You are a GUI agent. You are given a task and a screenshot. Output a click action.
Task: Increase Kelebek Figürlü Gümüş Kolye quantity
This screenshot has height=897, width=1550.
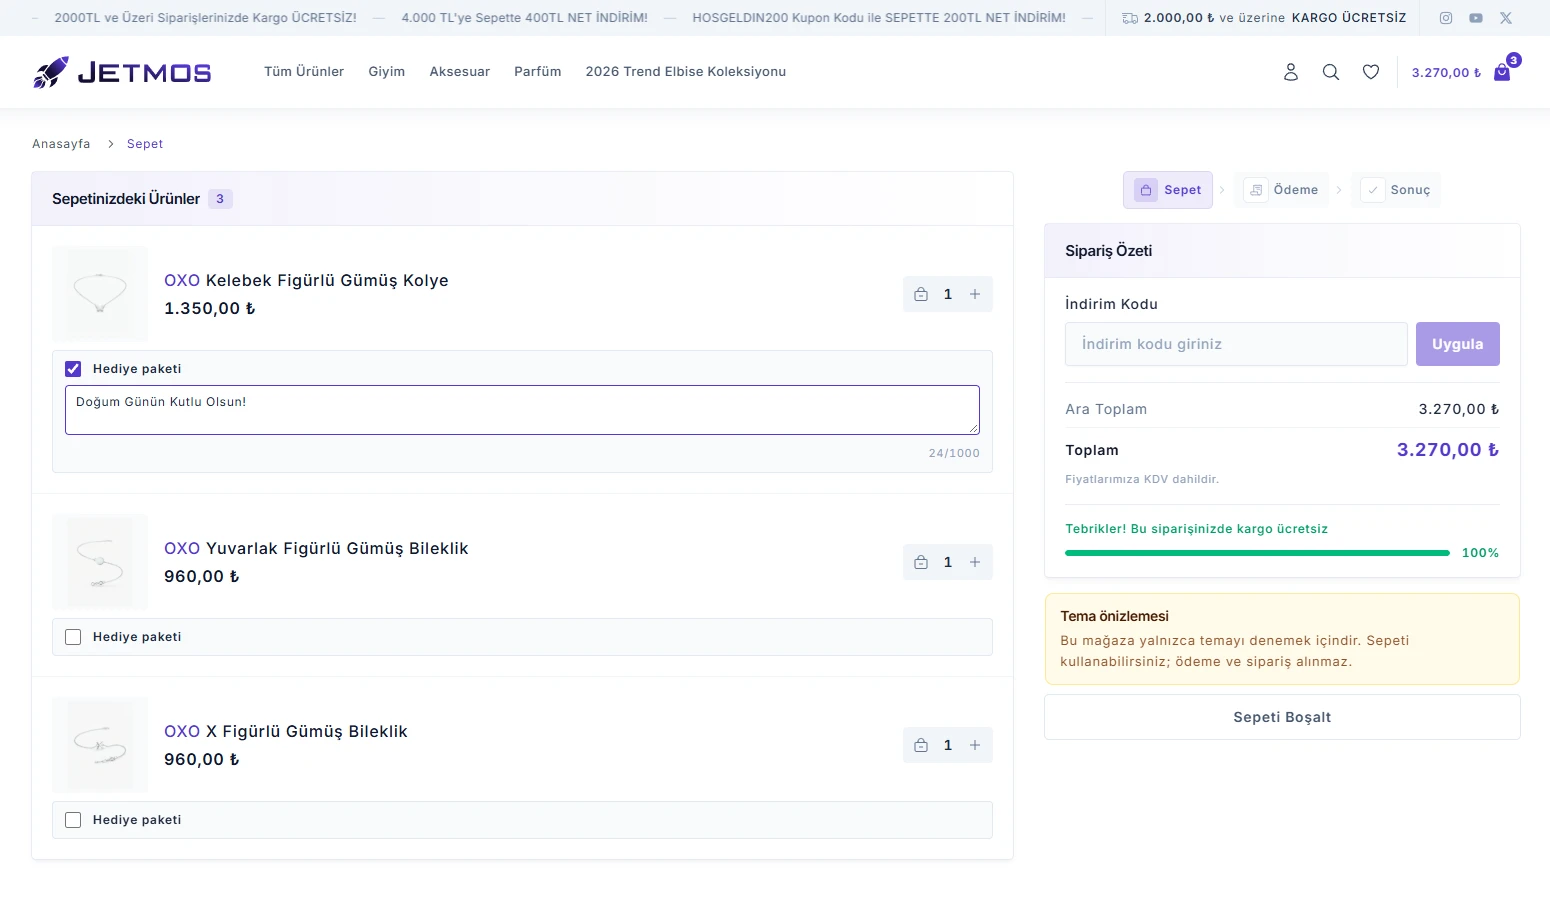(975, 294)
